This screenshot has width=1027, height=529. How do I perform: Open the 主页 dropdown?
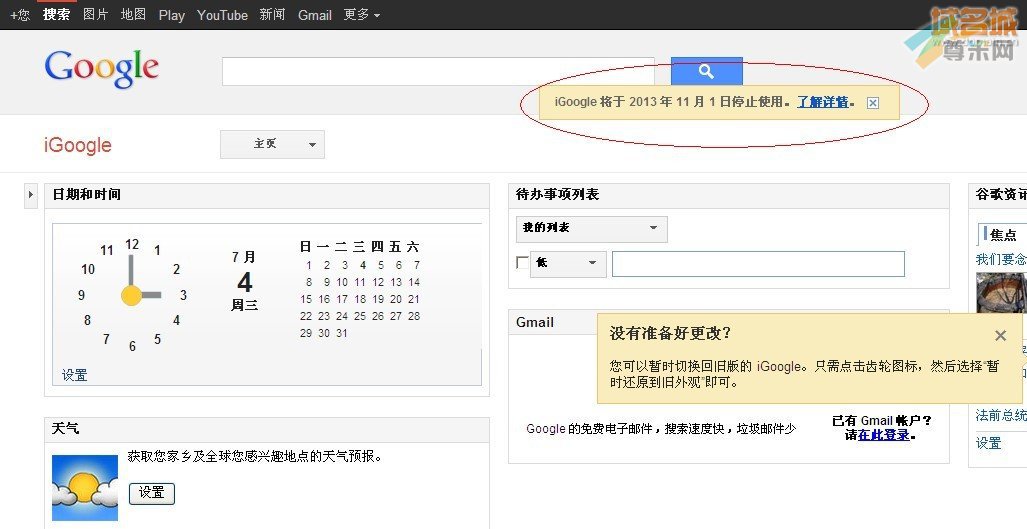[x=272, y=144]
